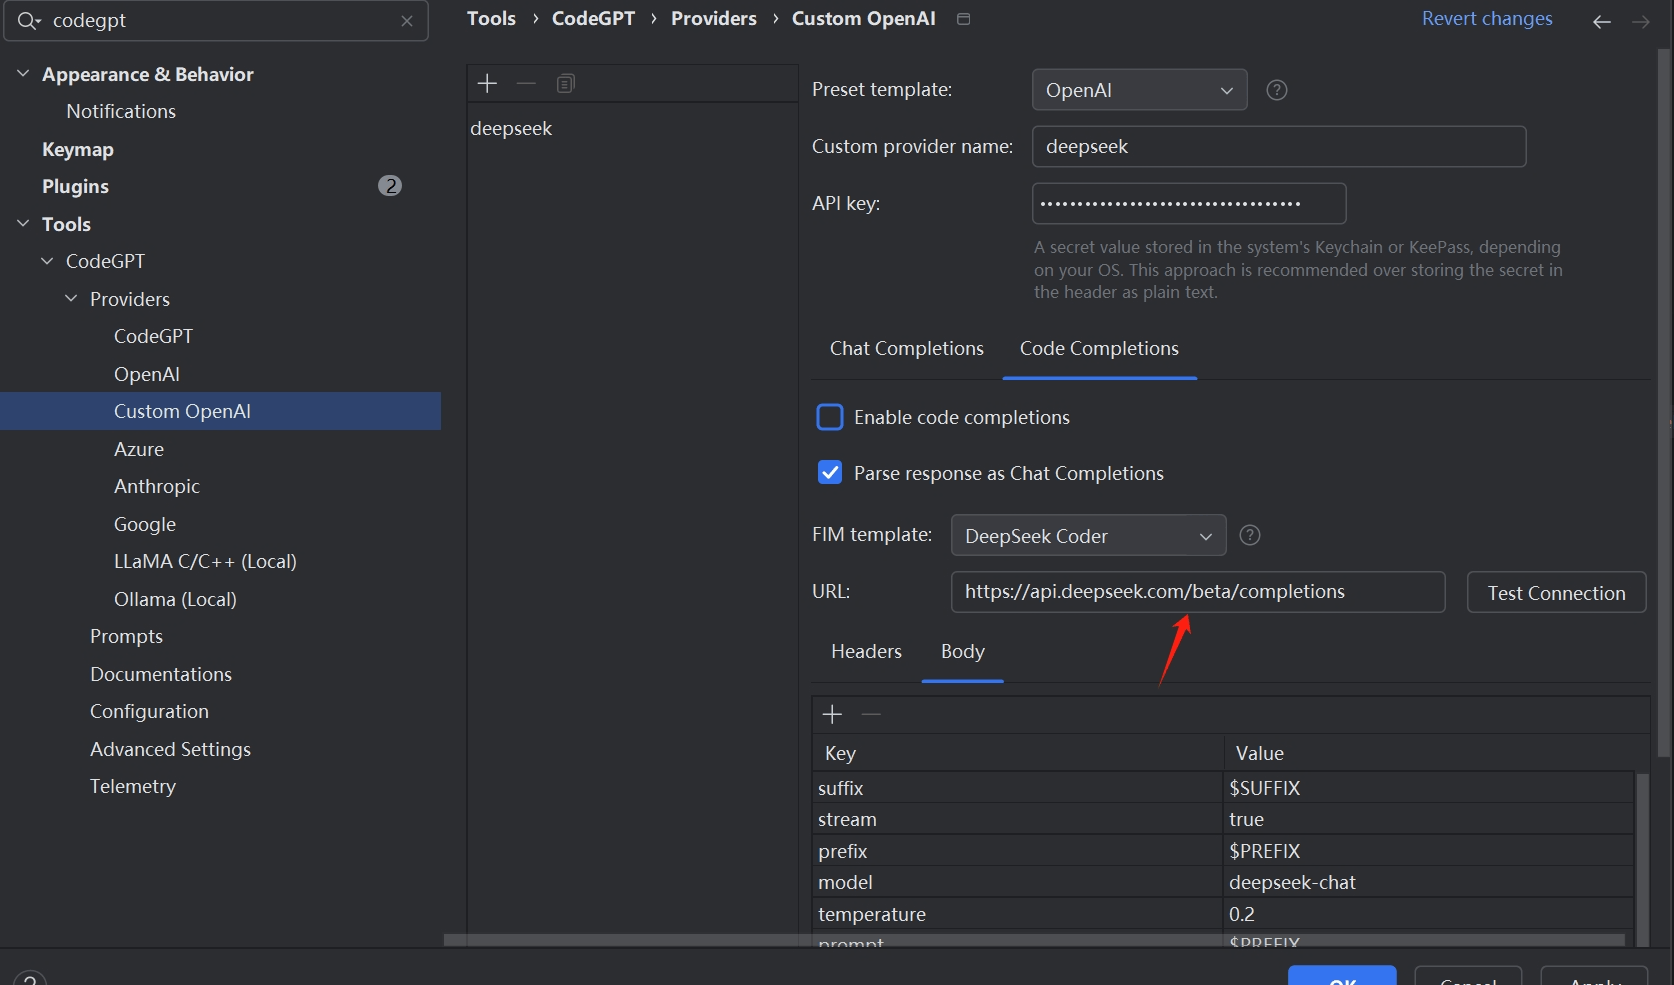Click the temperature value 0.2

point(1428,914)
